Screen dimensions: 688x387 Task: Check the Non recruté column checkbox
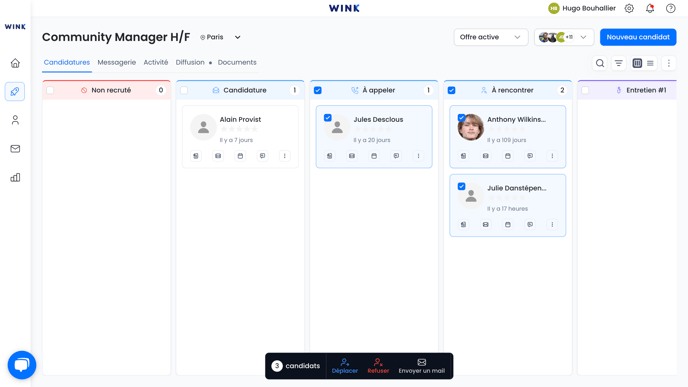[x=50, y=90]
